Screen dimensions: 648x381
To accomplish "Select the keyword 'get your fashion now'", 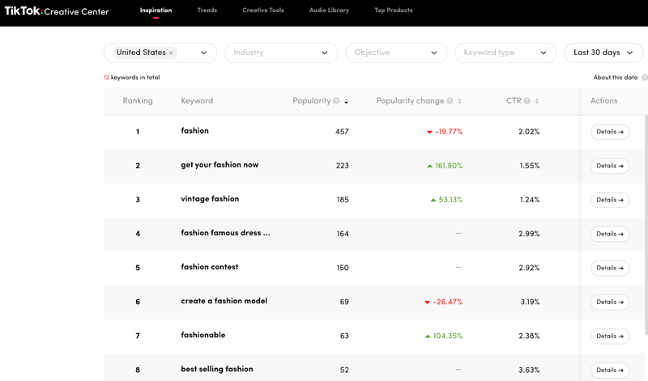I will pyautogui.click(x=219, y=165).
